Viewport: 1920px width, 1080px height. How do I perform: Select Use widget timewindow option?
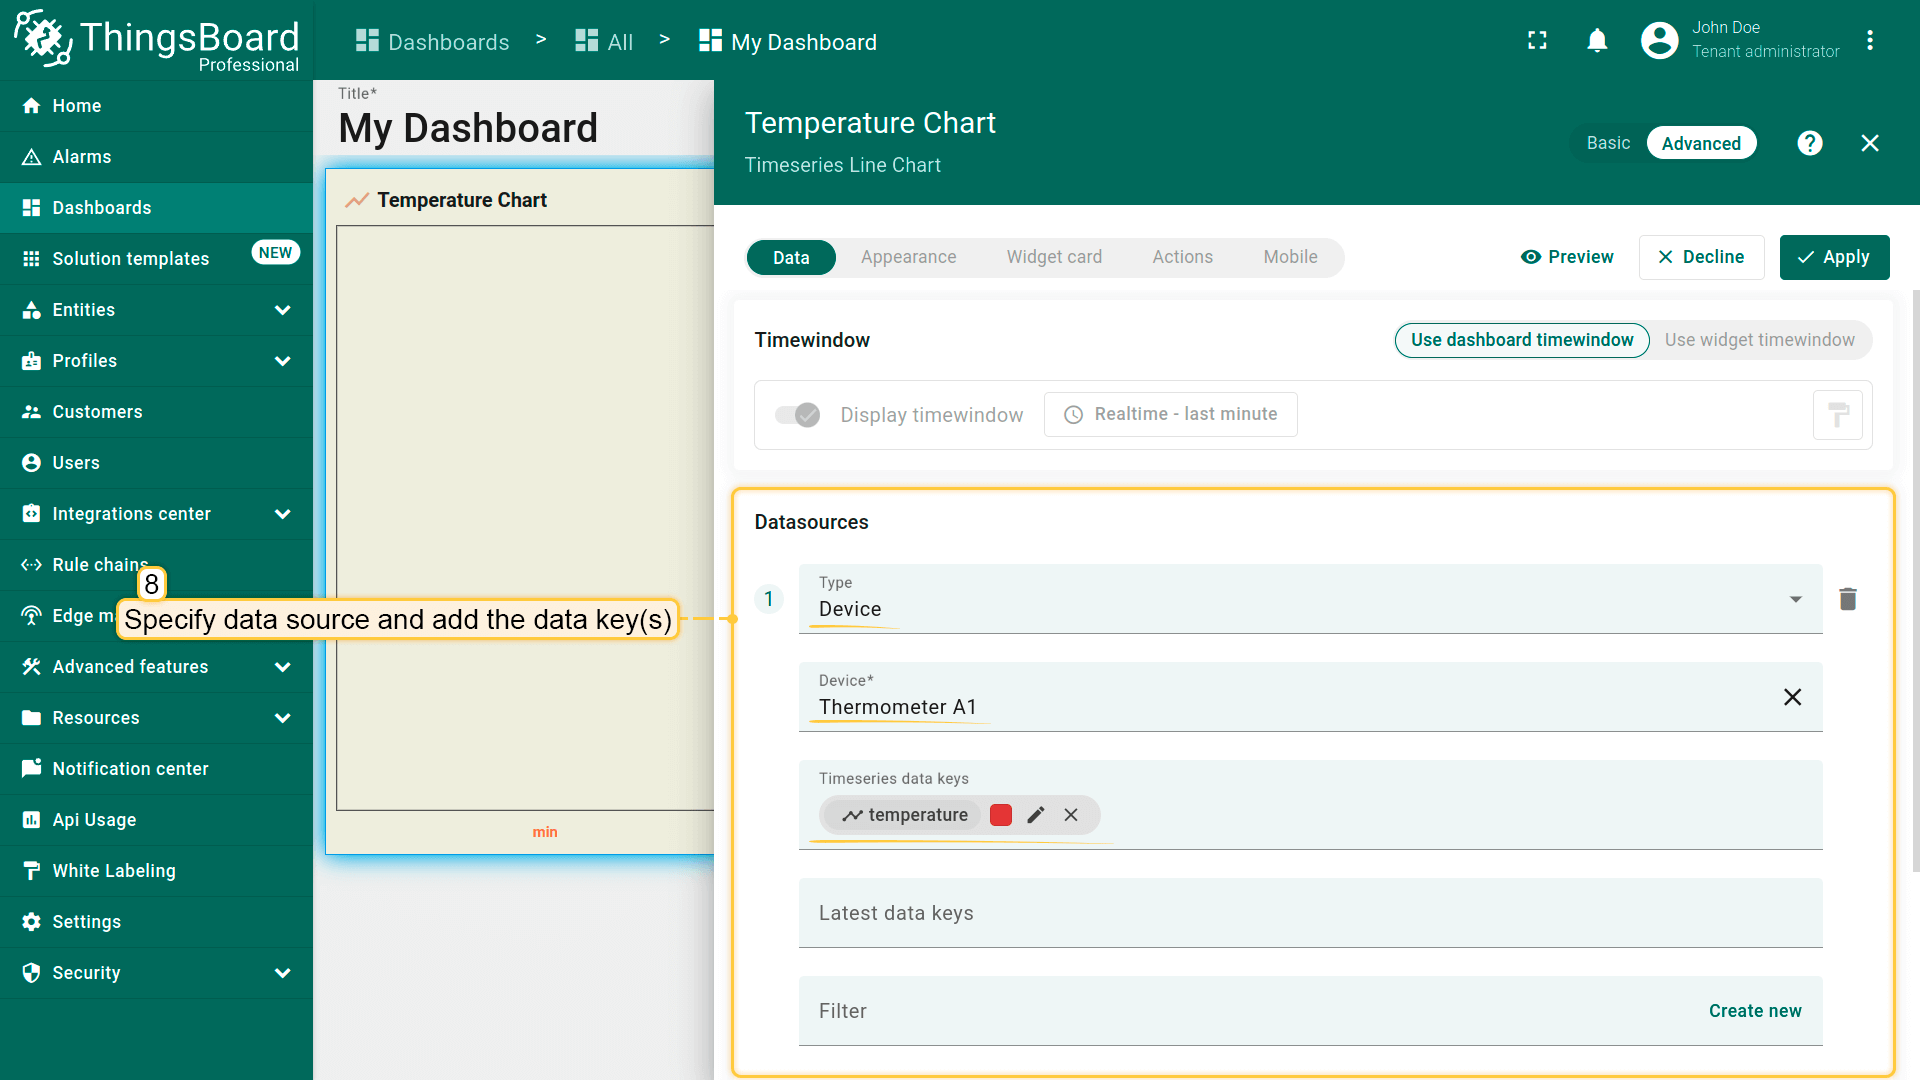pos(1759,340)
